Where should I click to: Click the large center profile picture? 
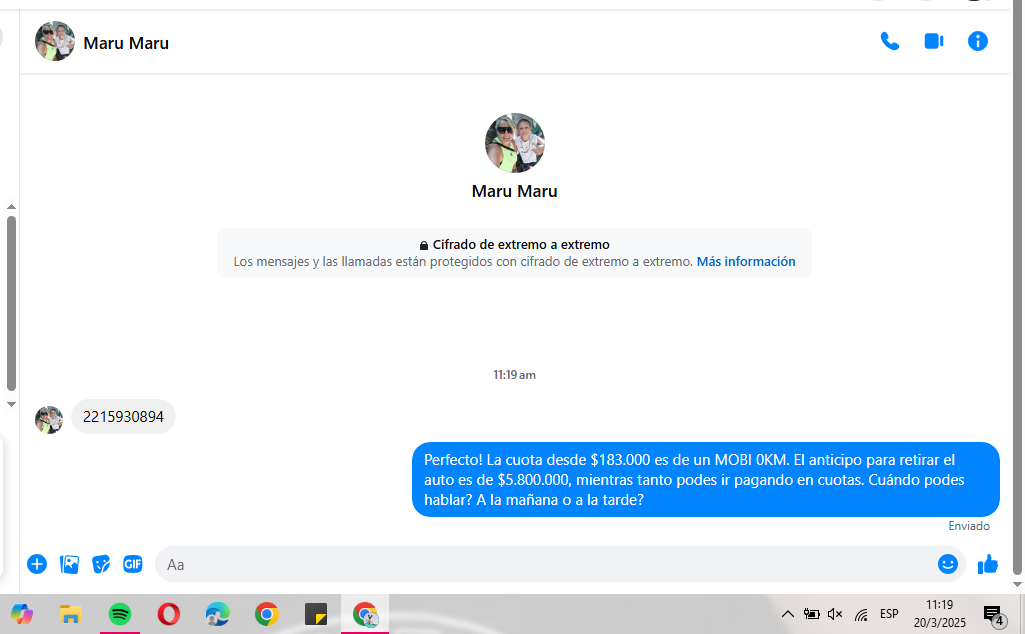tap(514, 143)
